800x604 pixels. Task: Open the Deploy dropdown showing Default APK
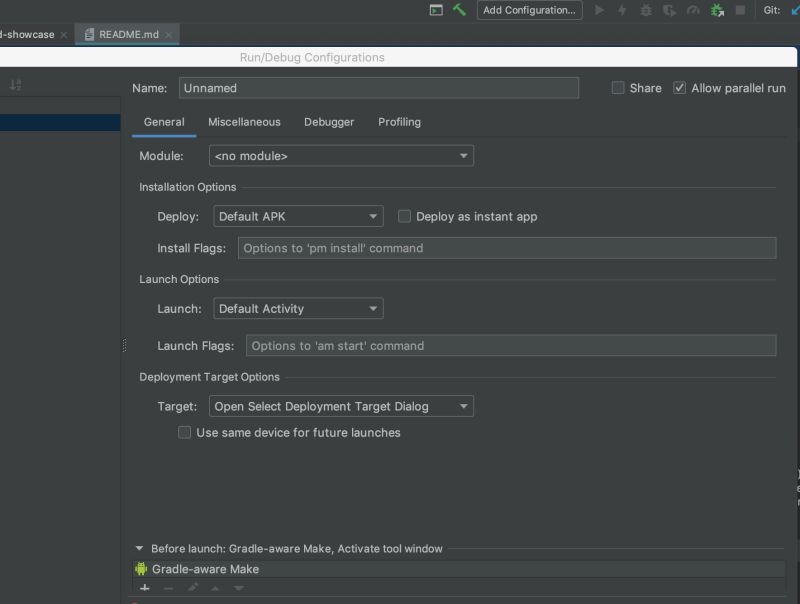pyautogui.click(x=297, y=216)
